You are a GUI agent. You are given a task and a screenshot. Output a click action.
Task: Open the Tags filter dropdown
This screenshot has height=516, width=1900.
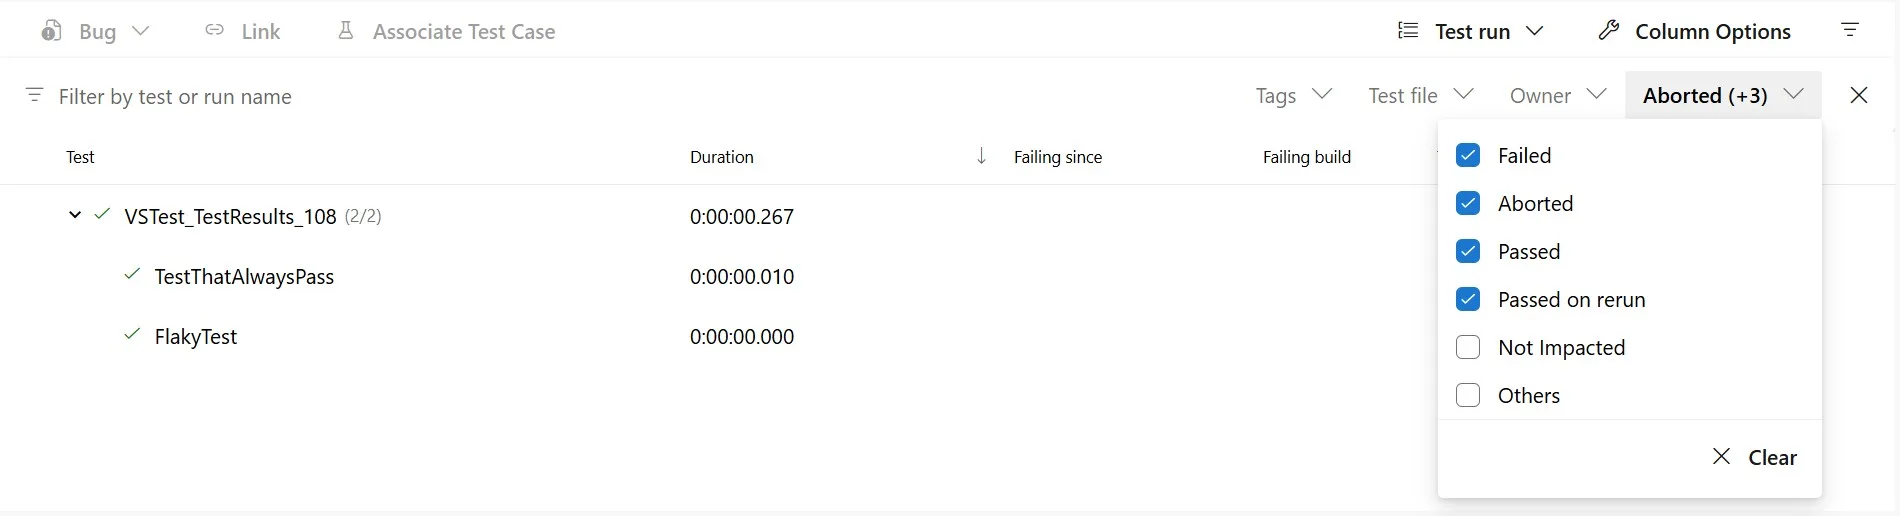[1294, 95]
